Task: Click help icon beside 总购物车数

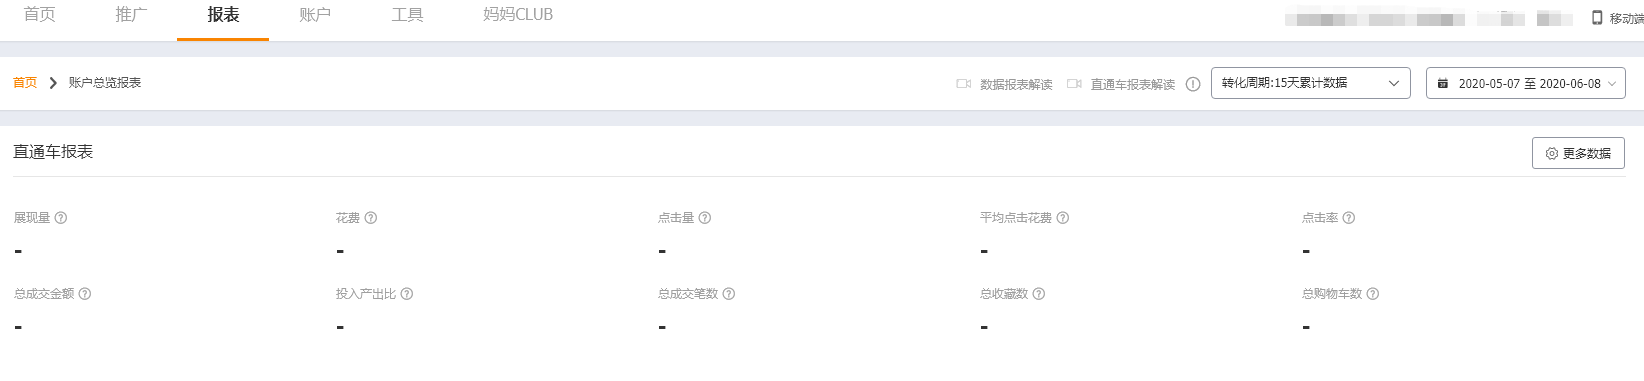Action: (x=1373, y=294)
